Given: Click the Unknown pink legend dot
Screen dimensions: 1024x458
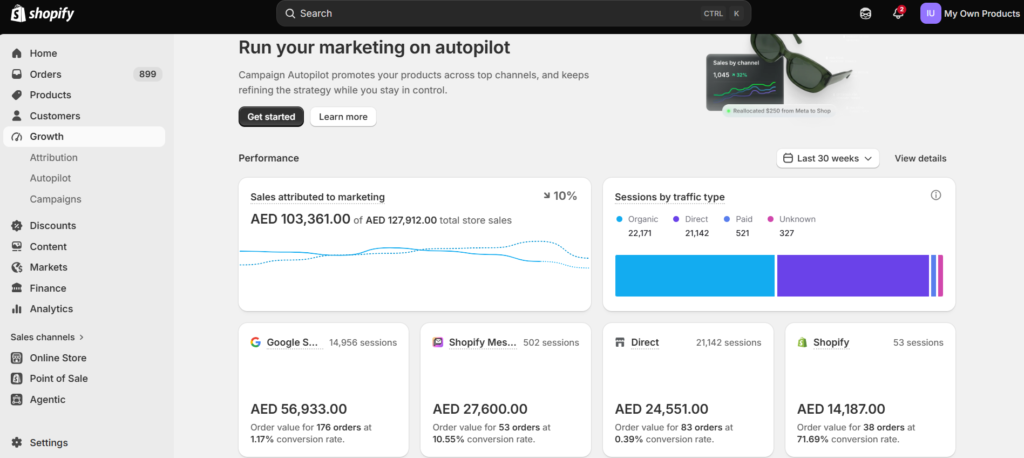Looking at the screenshot, I should (x=770, y=220).
